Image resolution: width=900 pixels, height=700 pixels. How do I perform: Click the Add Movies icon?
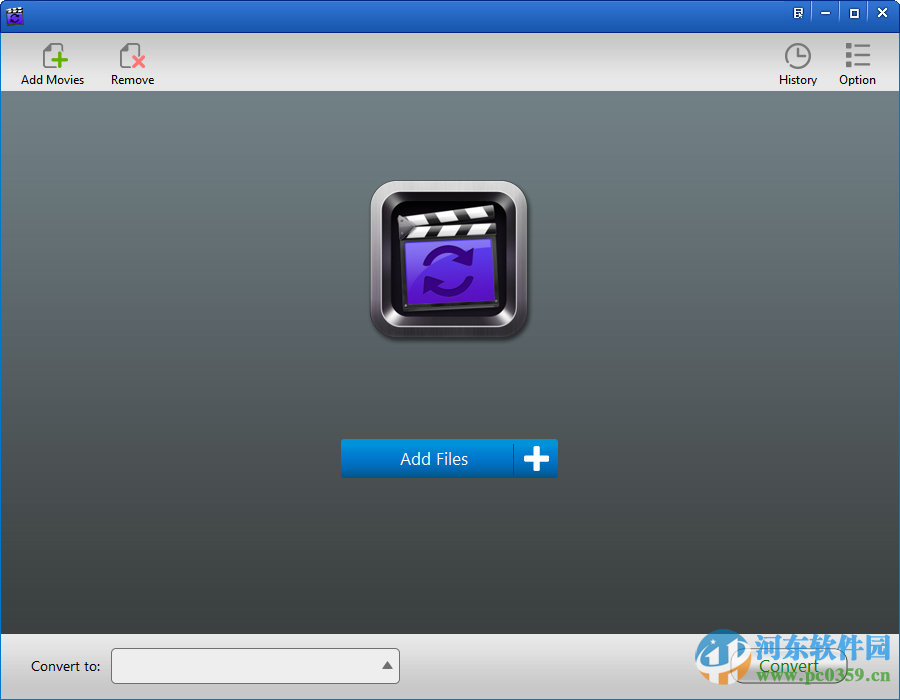[x=52, y=55]
